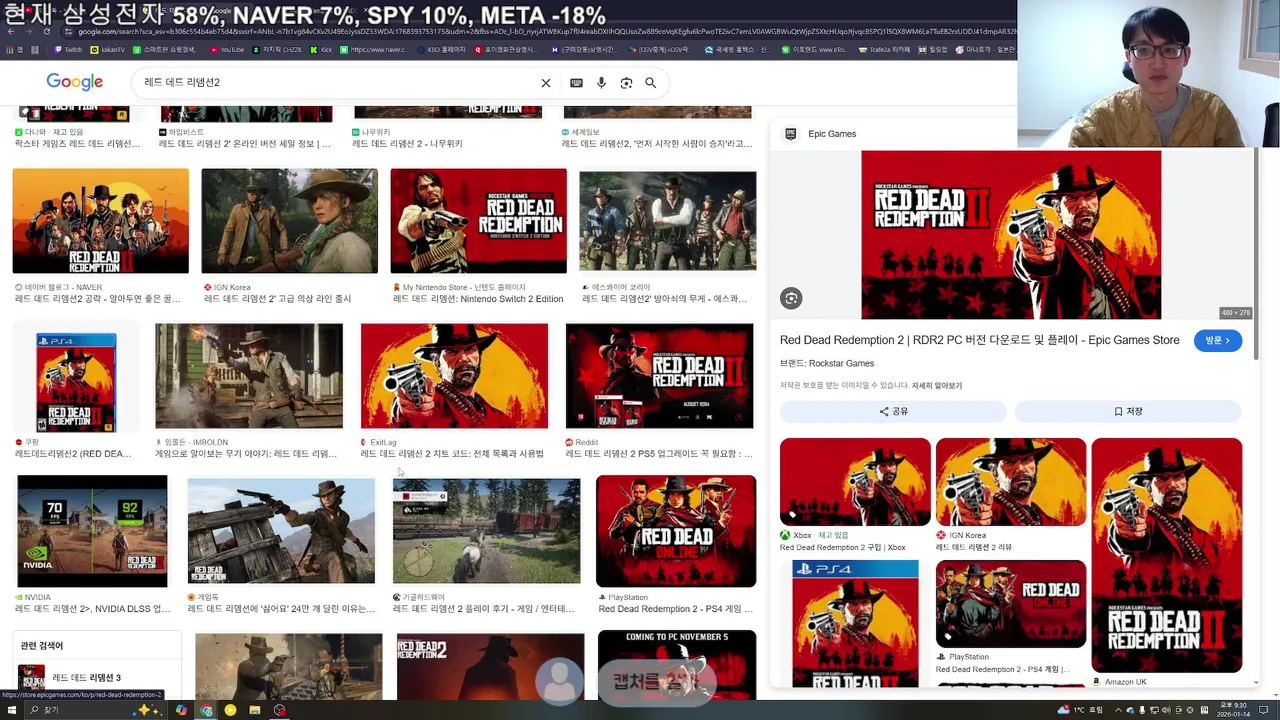Open the taskbar weather widget
Image resolution: width=1280 pixels, height=720 pixels.
[1078, 710]
